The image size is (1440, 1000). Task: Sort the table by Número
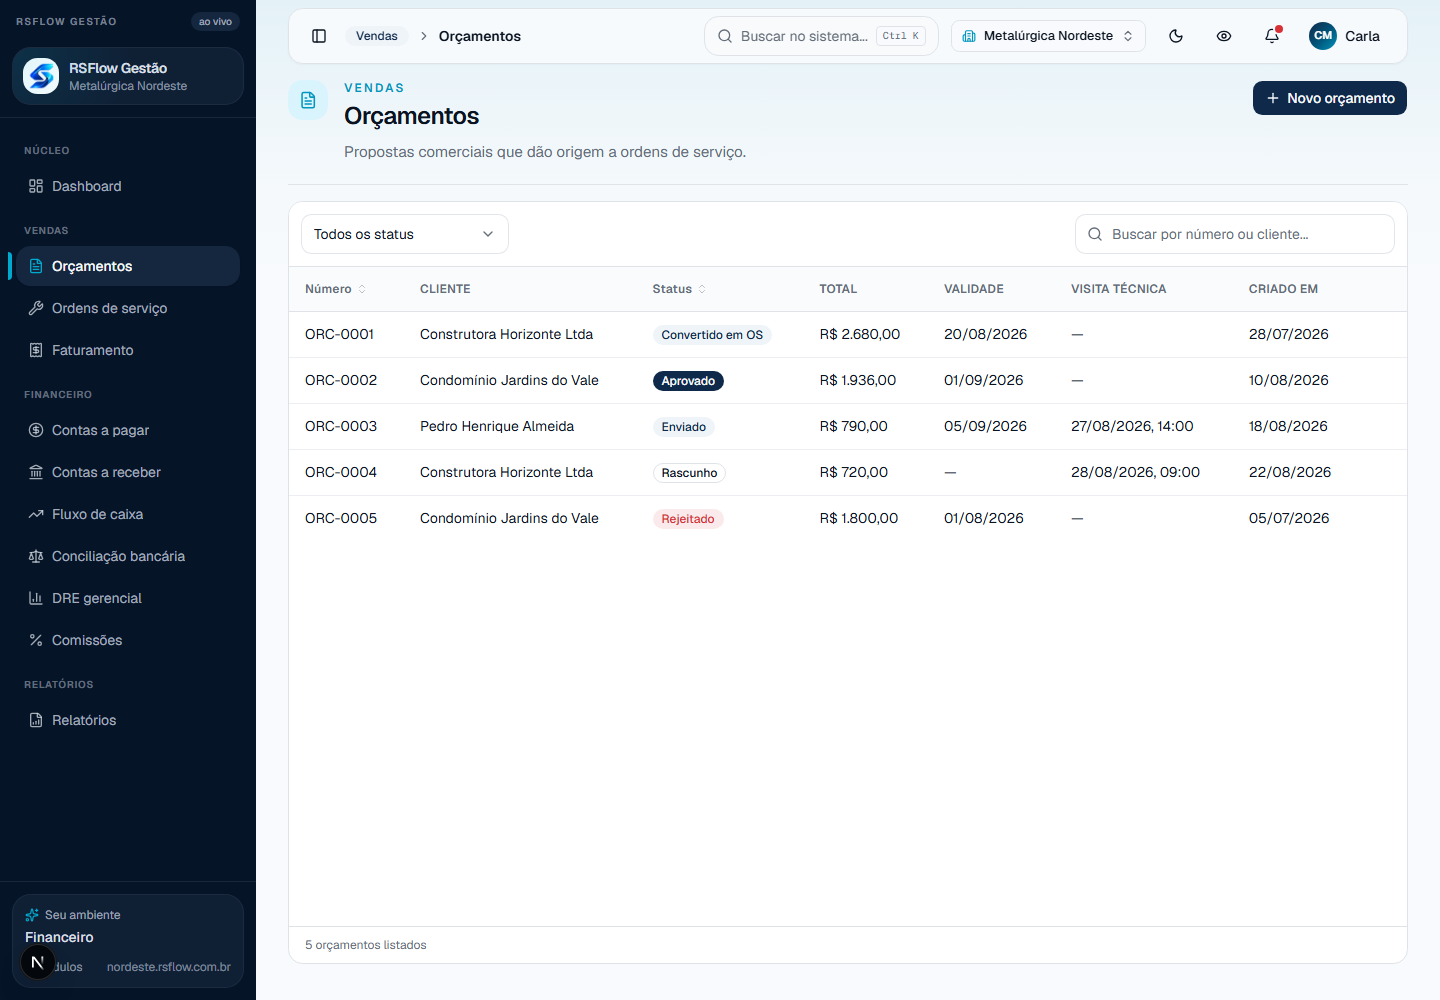pos(335,289)
